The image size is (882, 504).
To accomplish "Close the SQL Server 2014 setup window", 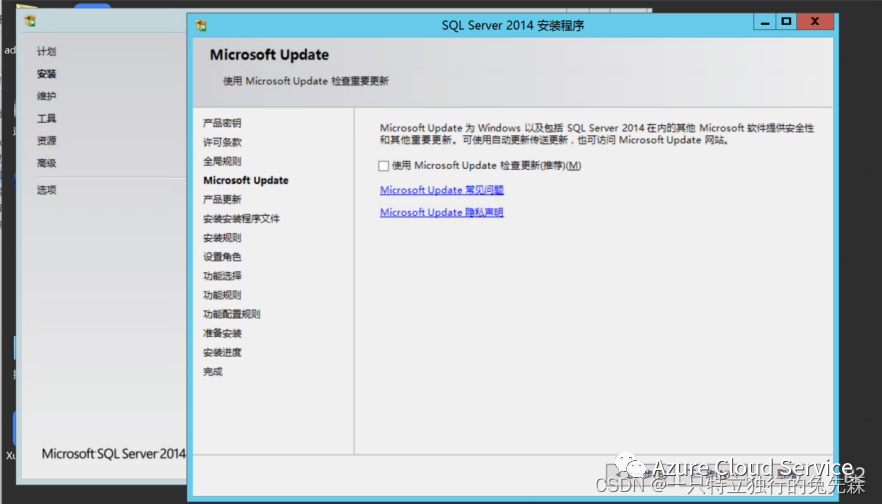I will 814,22.
